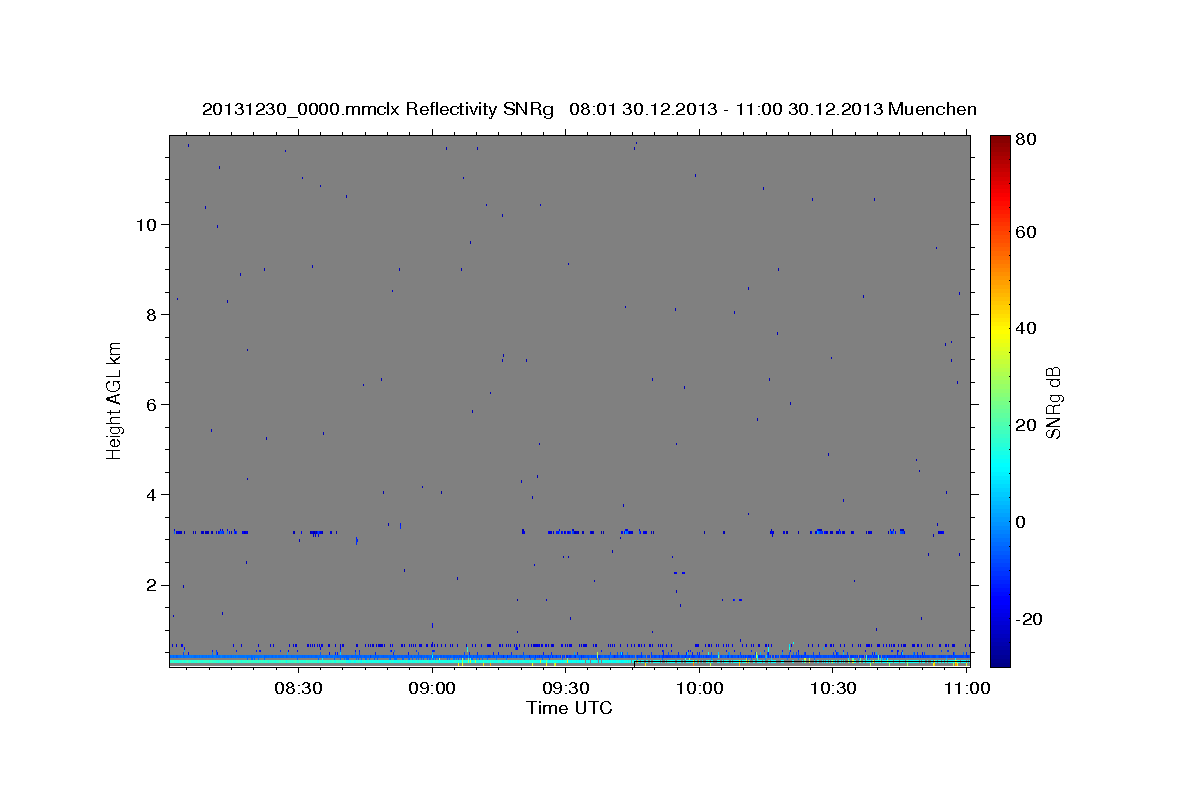Click the 60 colorbar tick value
The width and height of the screenshot is (1200, 800).
coord(1026,232)
